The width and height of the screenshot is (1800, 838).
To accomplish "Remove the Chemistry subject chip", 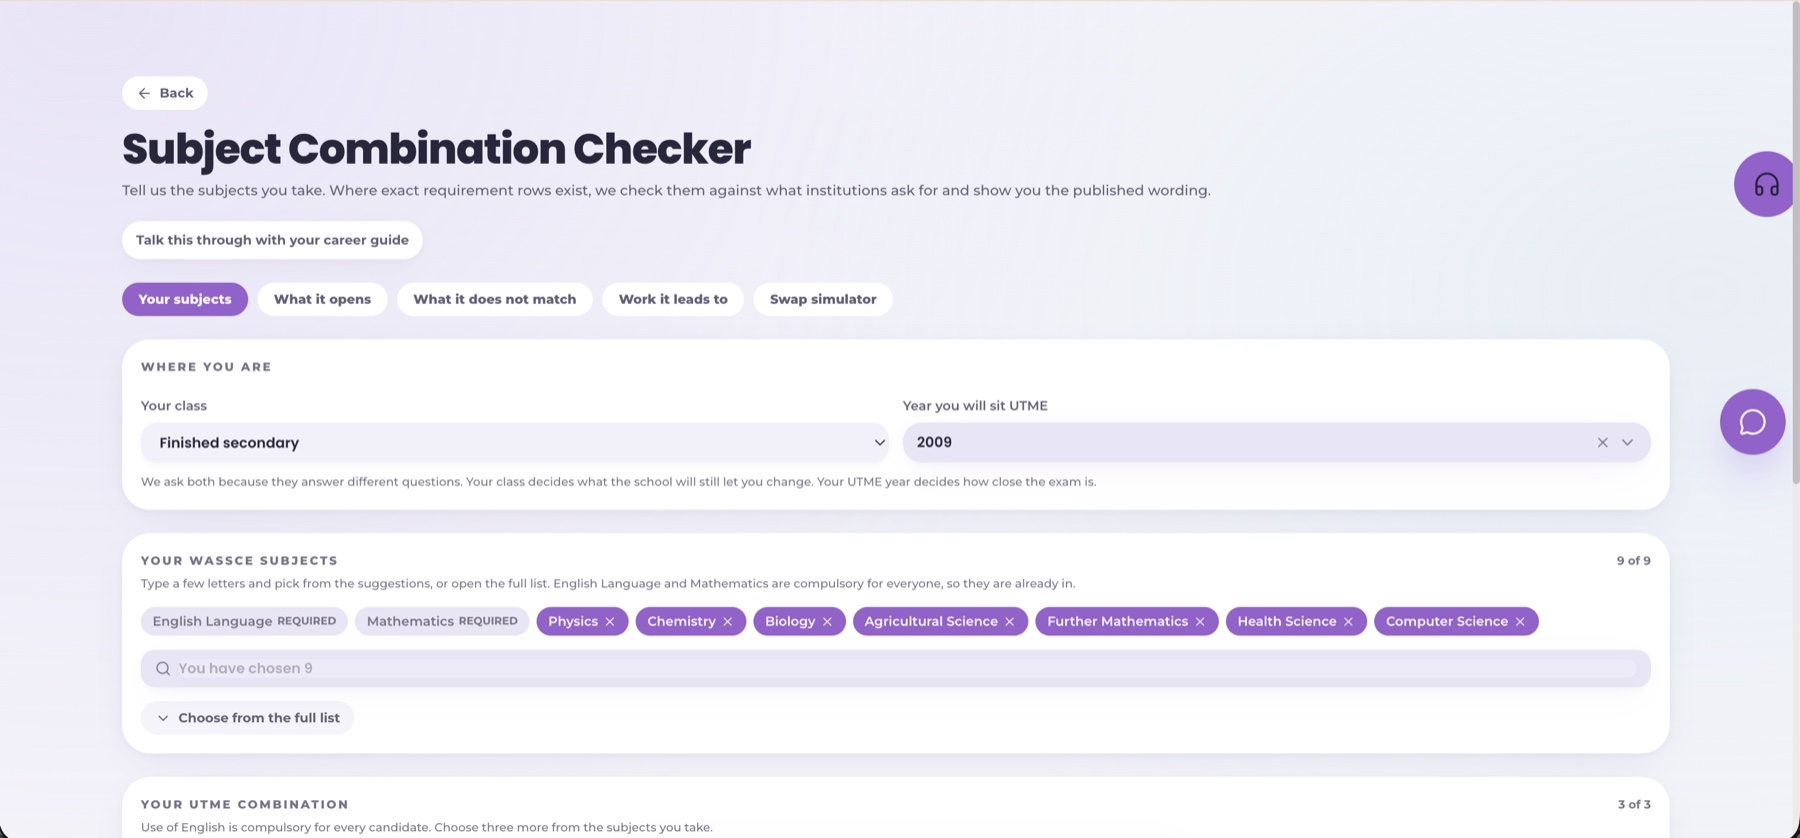I will (728, 622).
